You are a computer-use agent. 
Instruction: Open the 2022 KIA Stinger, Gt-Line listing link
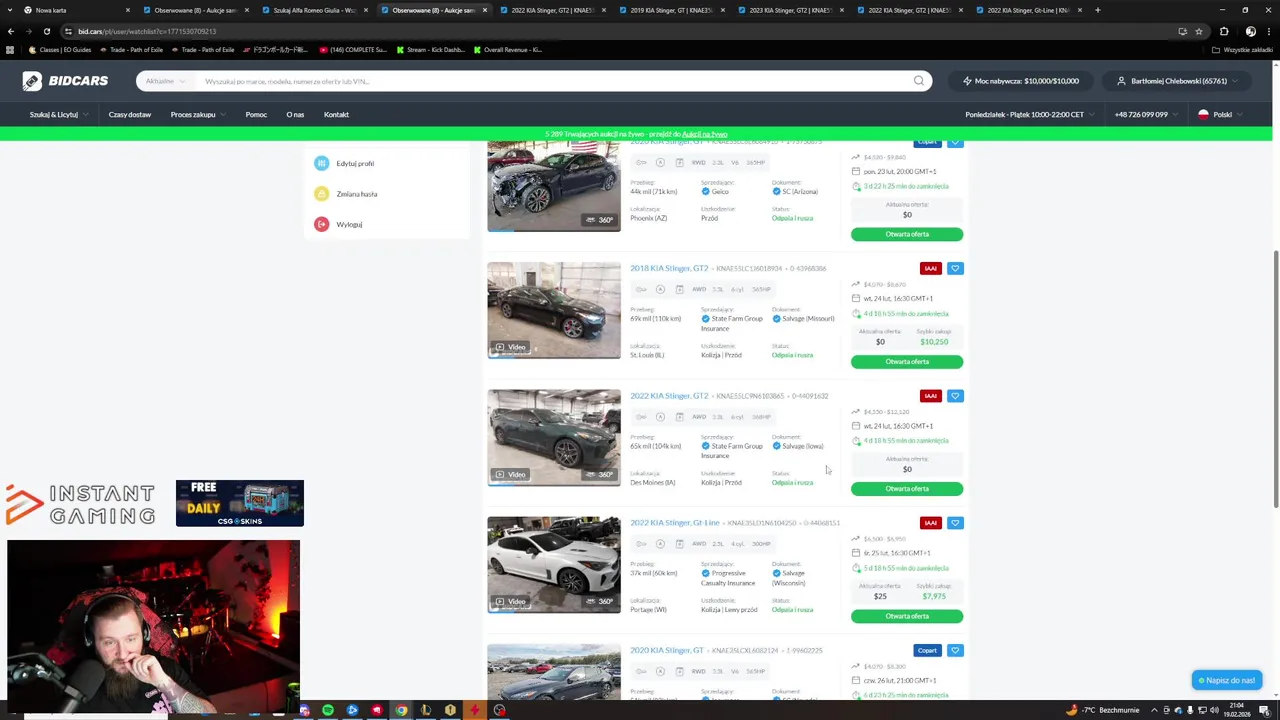pos(675,523)
